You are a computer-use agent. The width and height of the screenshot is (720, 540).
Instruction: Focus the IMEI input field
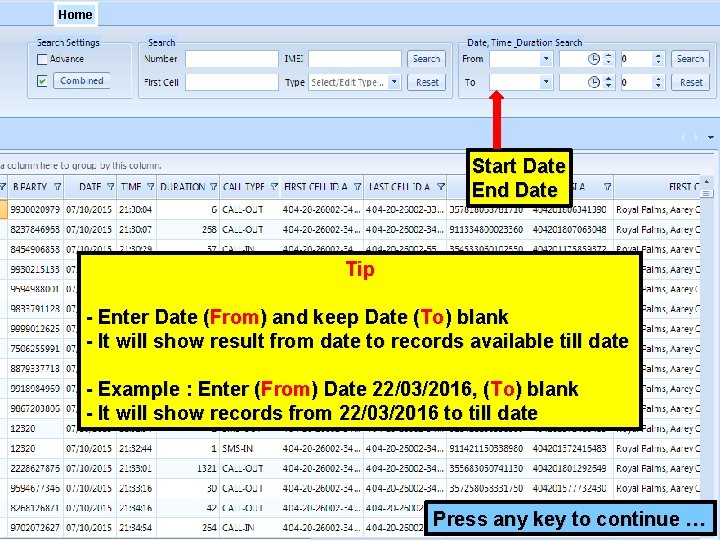(x=354, y=59)
